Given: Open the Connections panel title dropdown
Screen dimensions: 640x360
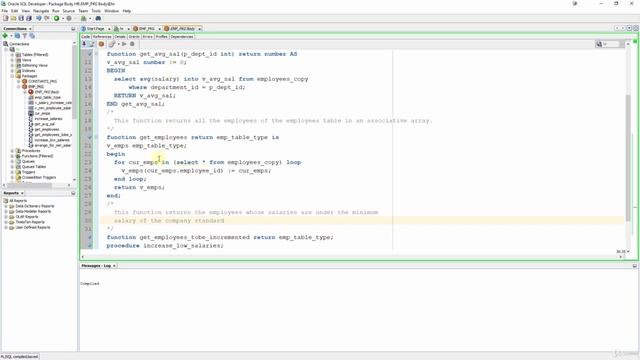Looking at the screenshot, I should [30, 29].
